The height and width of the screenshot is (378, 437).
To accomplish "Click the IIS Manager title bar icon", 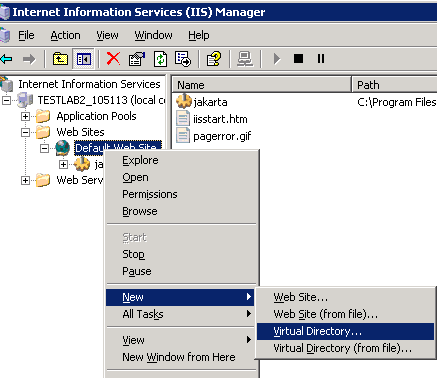I will pos(5,12).
